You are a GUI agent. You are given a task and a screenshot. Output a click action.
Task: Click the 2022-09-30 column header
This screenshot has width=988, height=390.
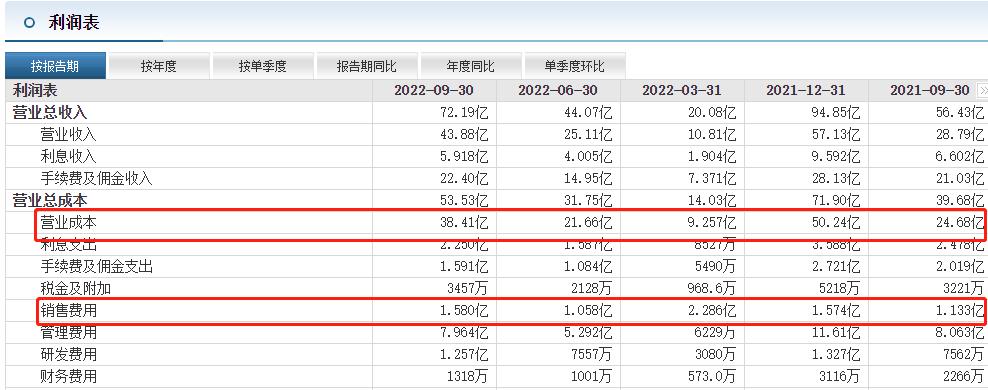[434, 91]
